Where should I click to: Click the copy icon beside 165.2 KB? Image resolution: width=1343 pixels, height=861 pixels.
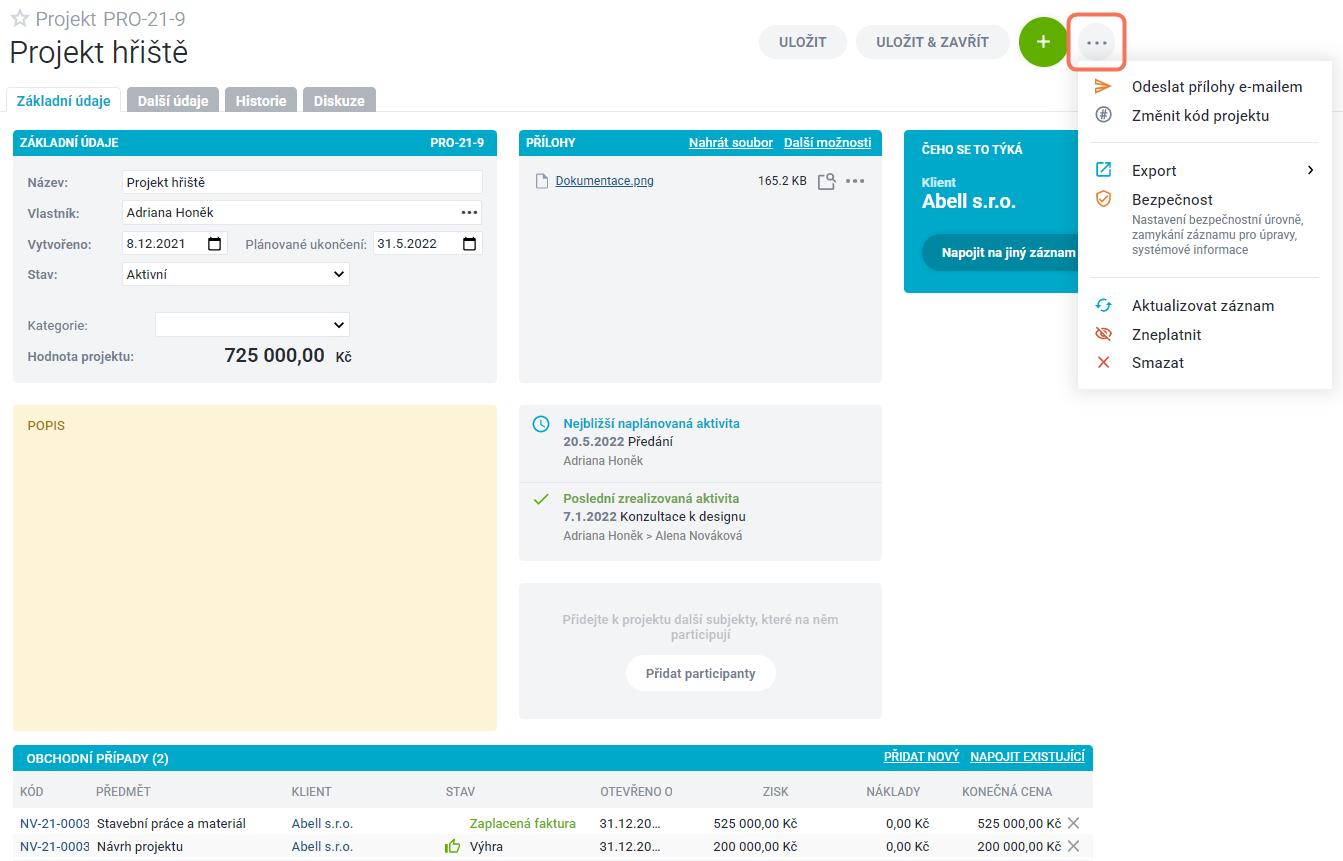pyautogui.click(x=826, y=181)
